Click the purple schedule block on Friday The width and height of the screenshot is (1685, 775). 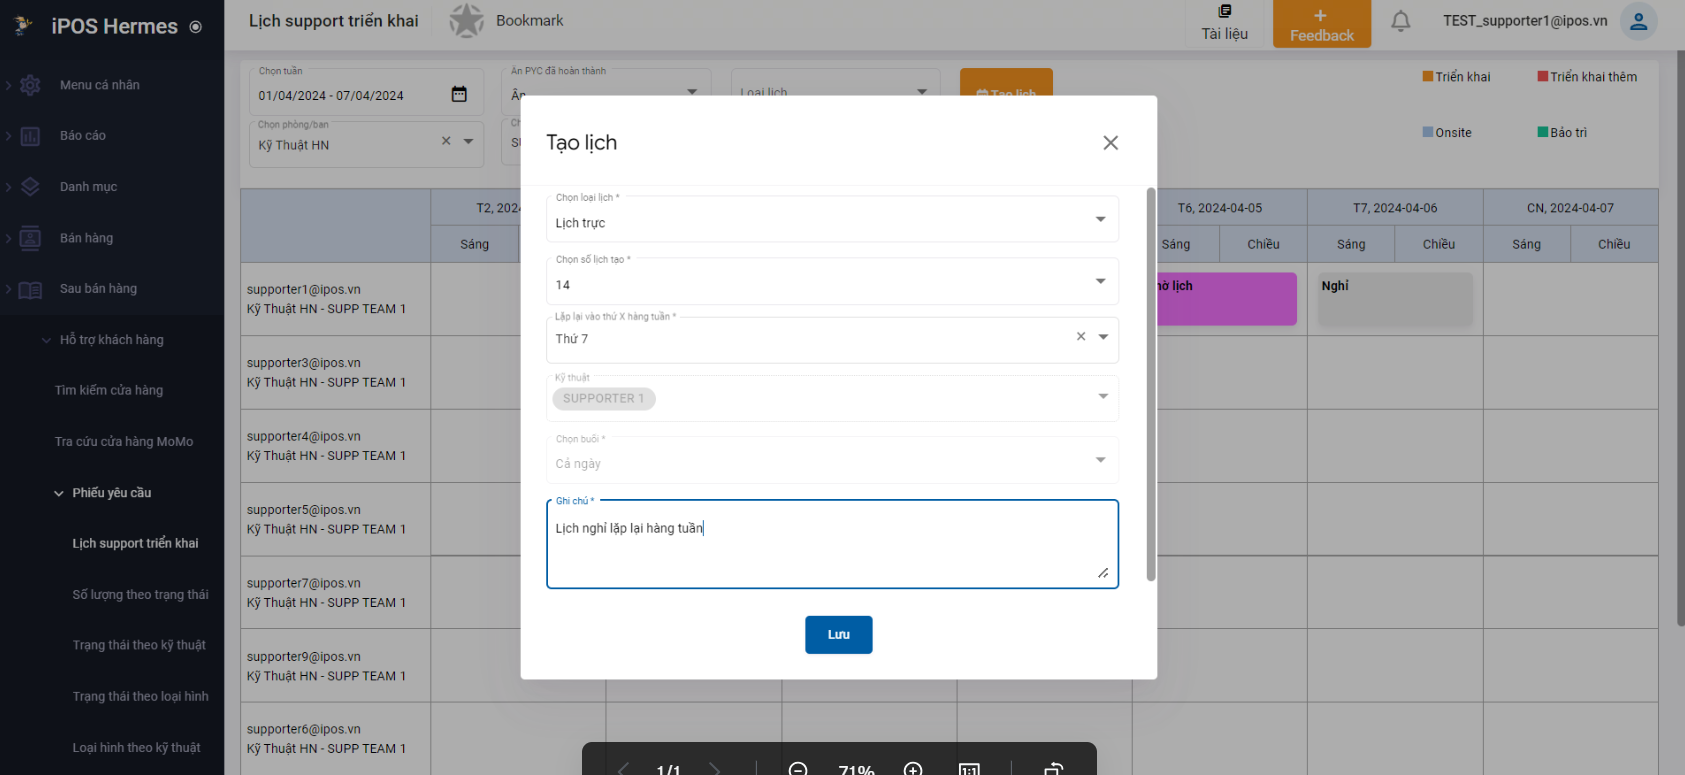click(x=1226, y=298)
